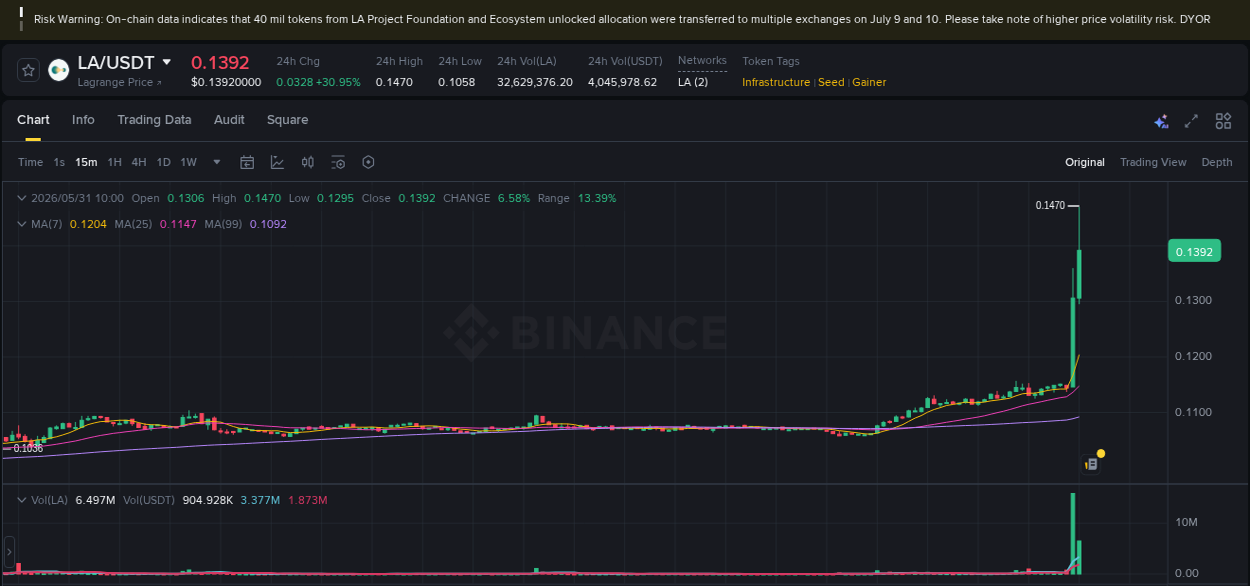This screenshot has height=586, width=1250.
Task: Click the Risk Warning banner text
Action: pos(622,19)
